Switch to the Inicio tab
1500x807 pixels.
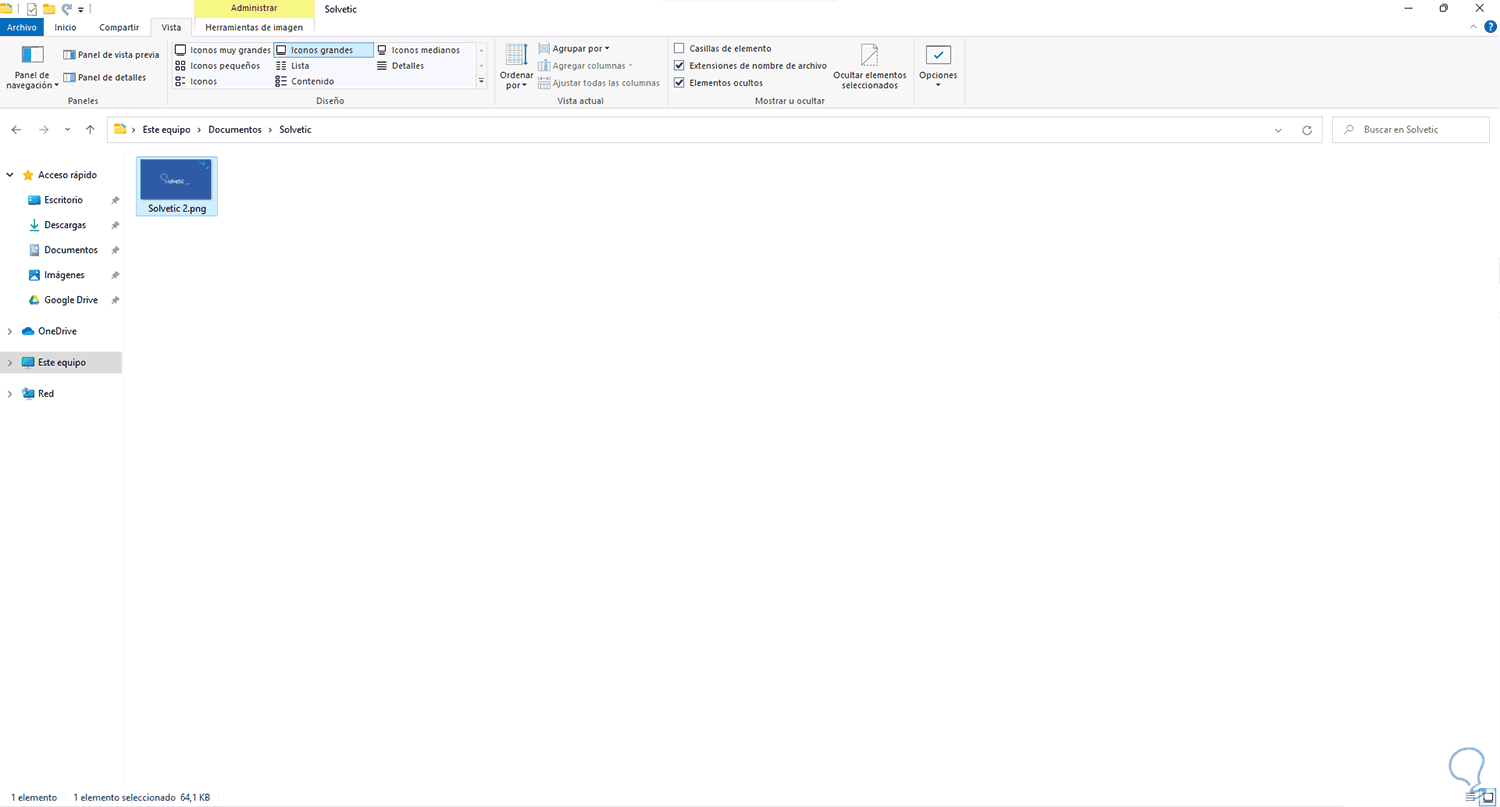tap(65, 27)
